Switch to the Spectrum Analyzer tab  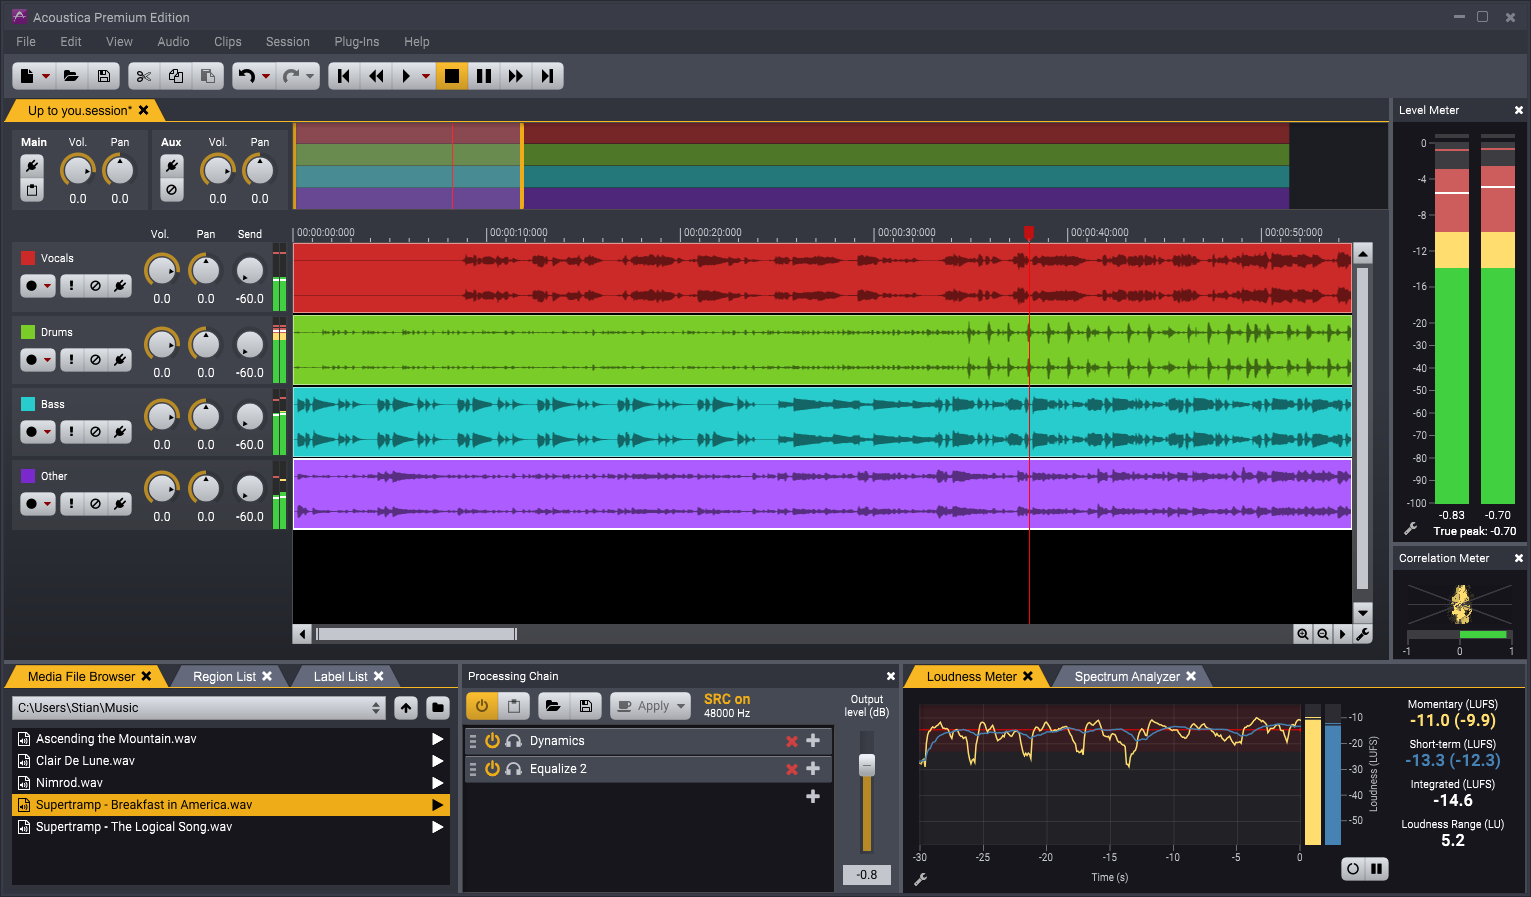coord(1125,676)
